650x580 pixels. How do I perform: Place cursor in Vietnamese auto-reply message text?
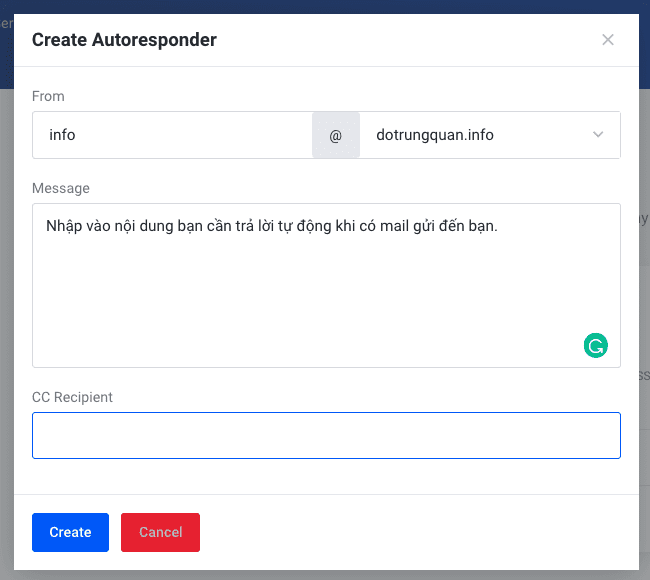(271, 226)
